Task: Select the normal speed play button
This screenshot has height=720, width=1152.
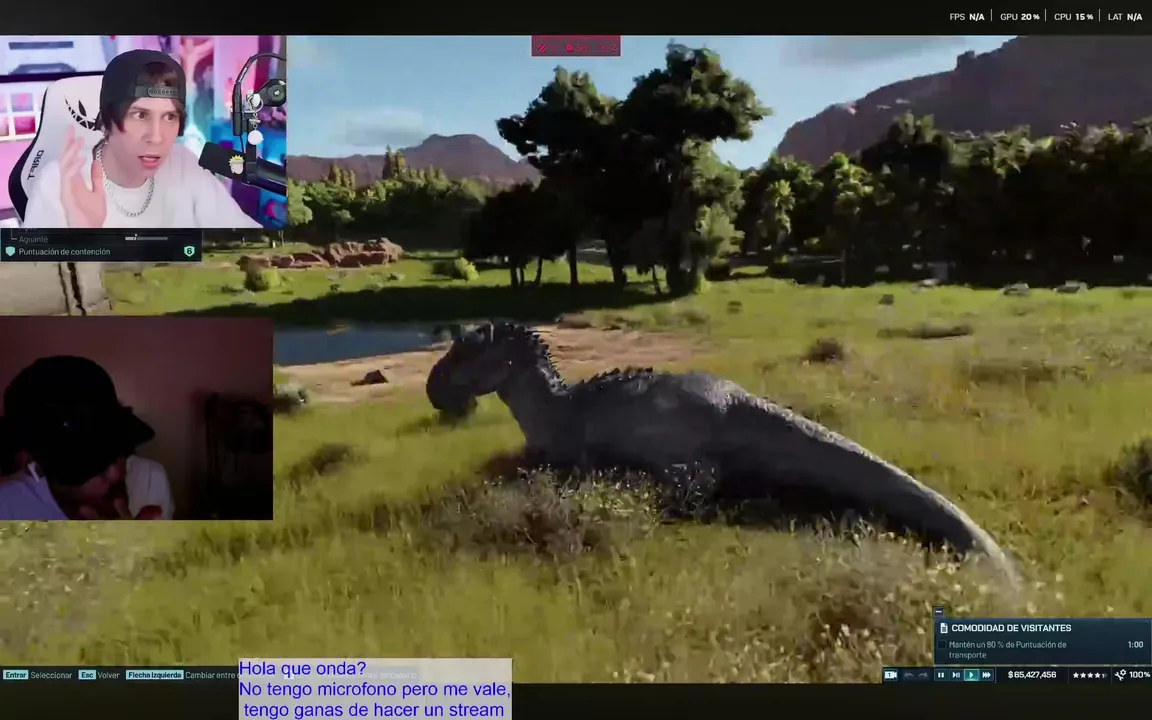Action: pyautogui.click(x=971, y=674)
